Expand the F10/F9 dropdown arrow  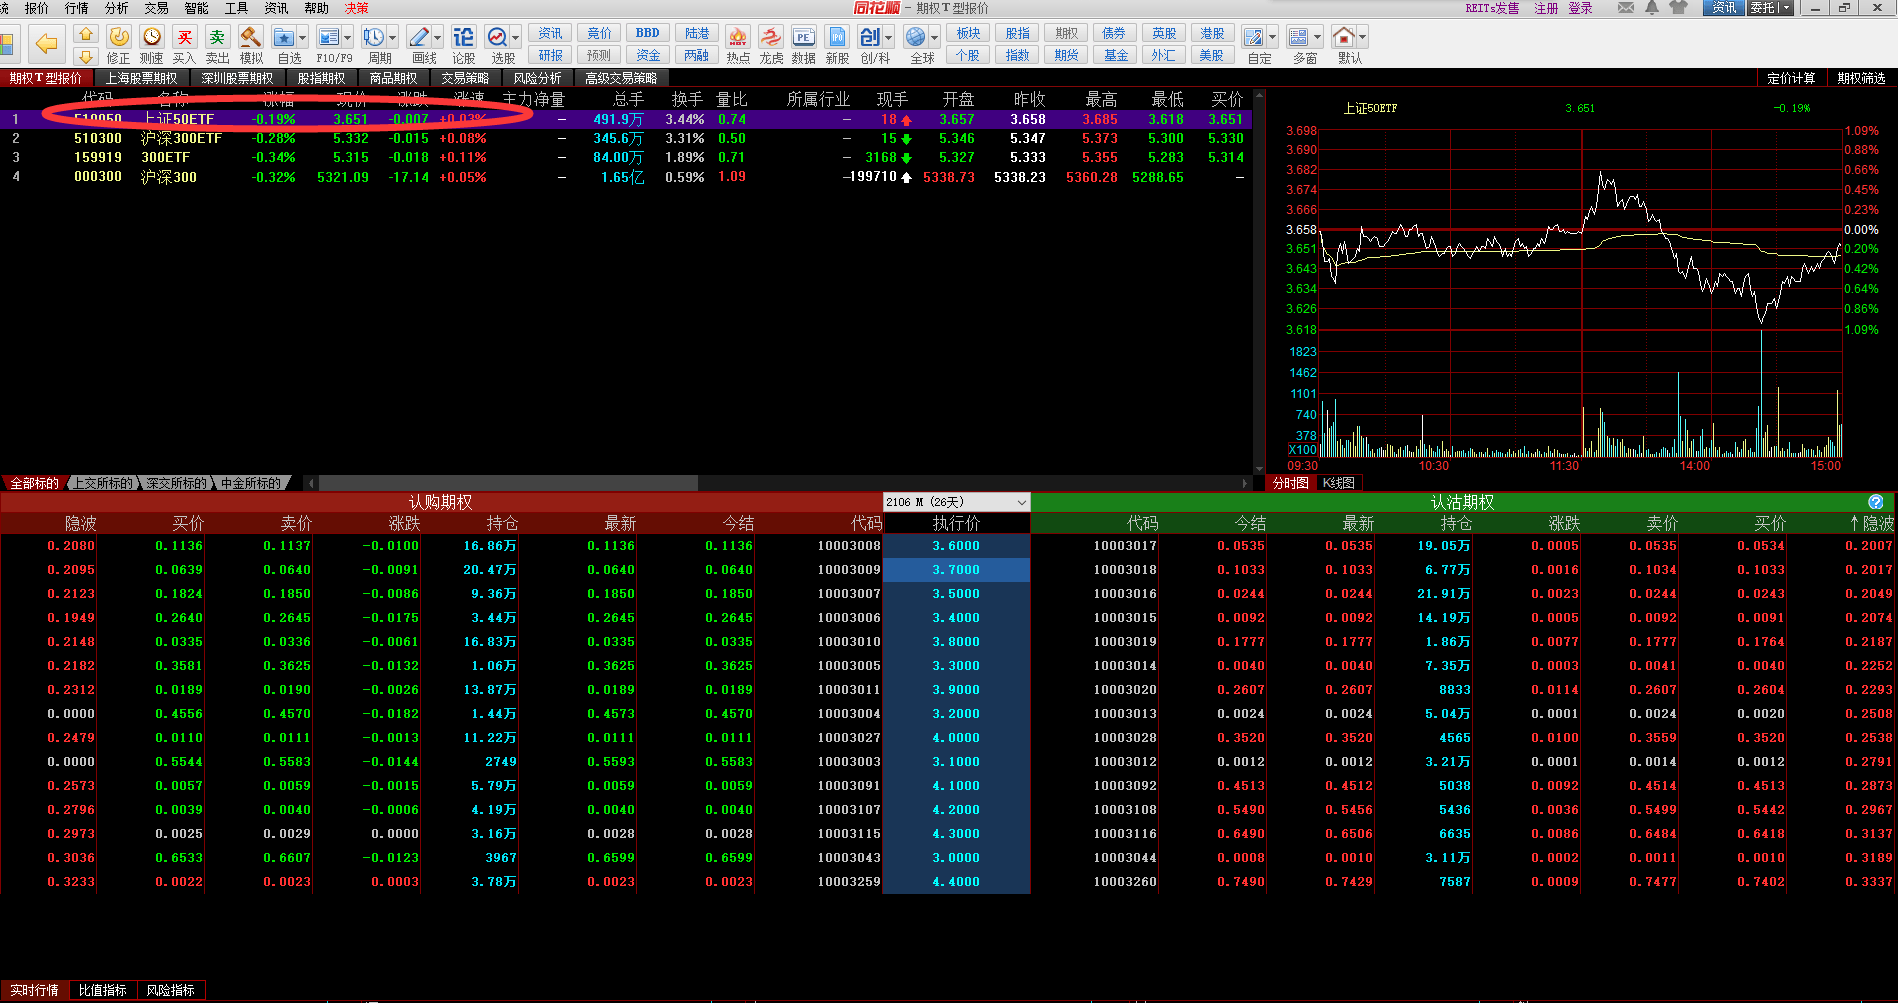[x=347, y=38]
